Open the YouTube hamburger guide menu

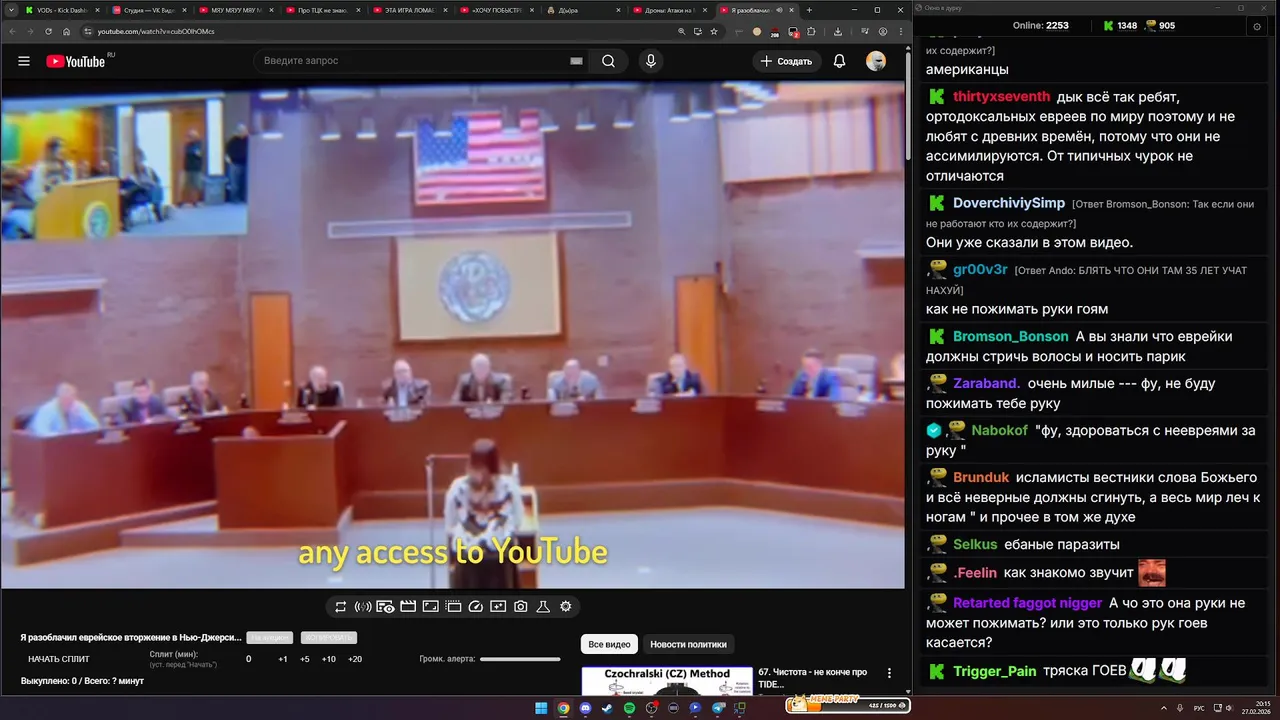point(24,61)
